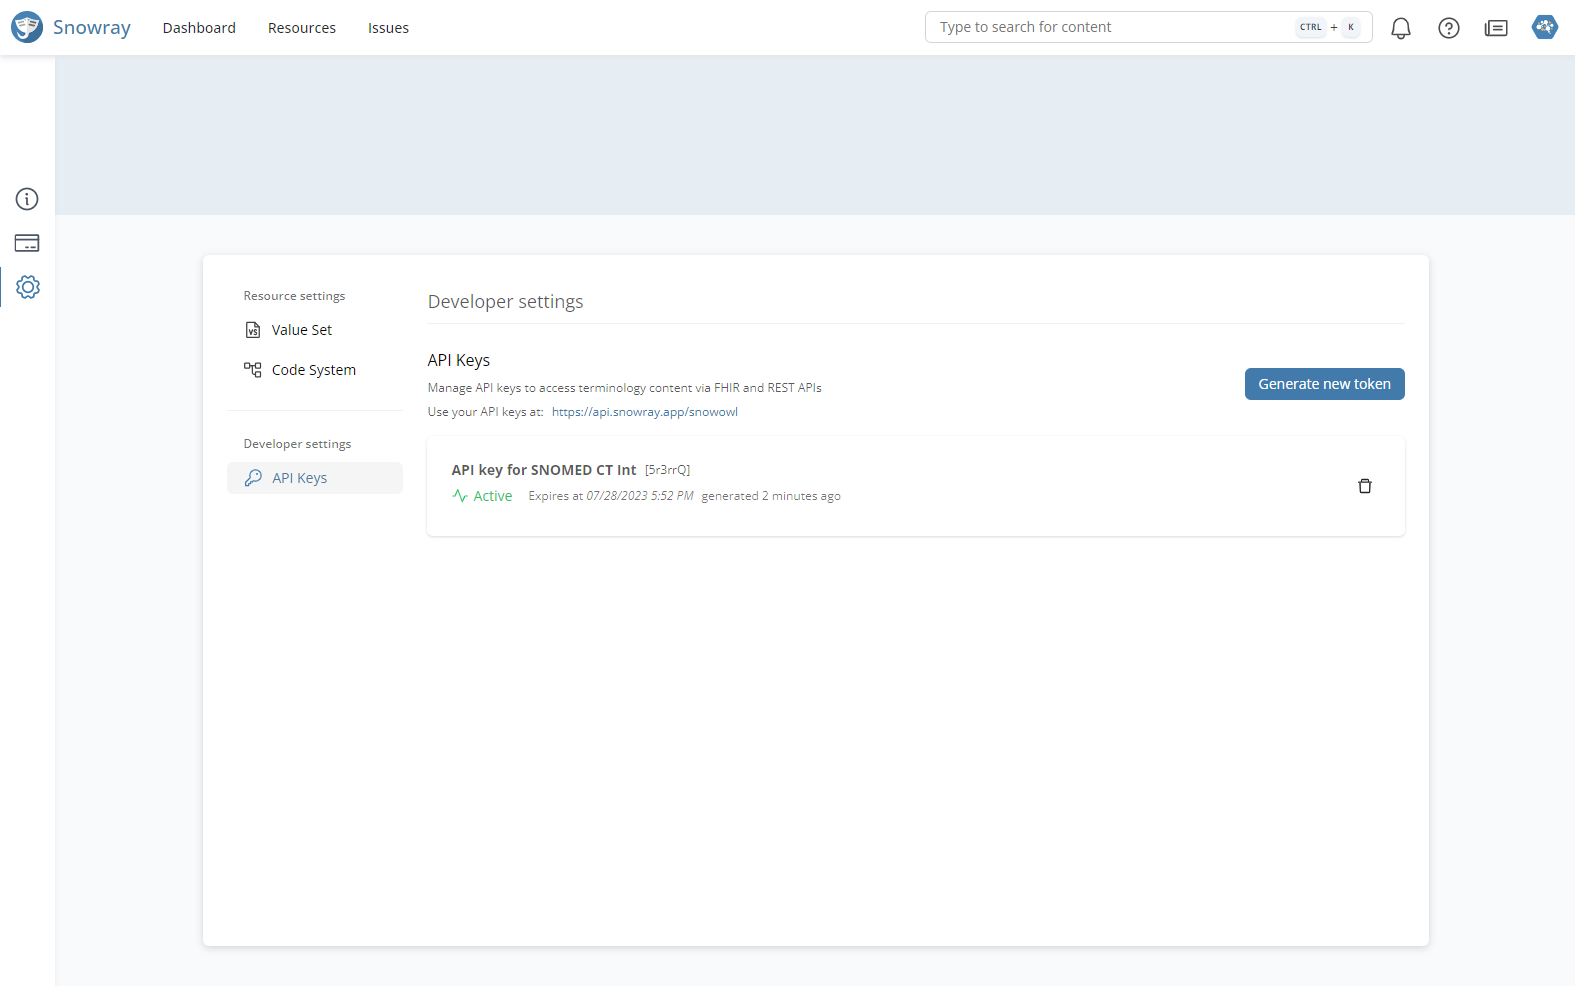This screenshot has width=1575, height=986.
Task: Open the news feed icon in header
Action: tap(1496, 28)
